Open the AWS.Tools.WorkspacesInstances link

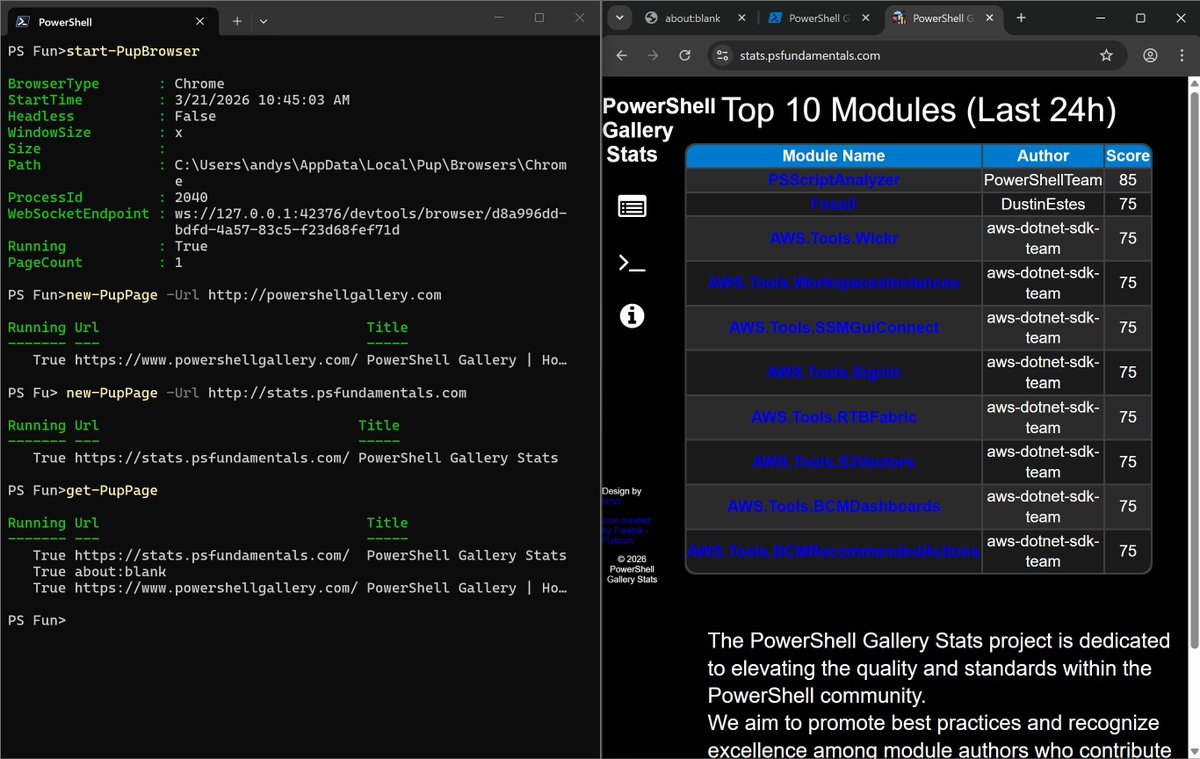click(x=833, y=283)
